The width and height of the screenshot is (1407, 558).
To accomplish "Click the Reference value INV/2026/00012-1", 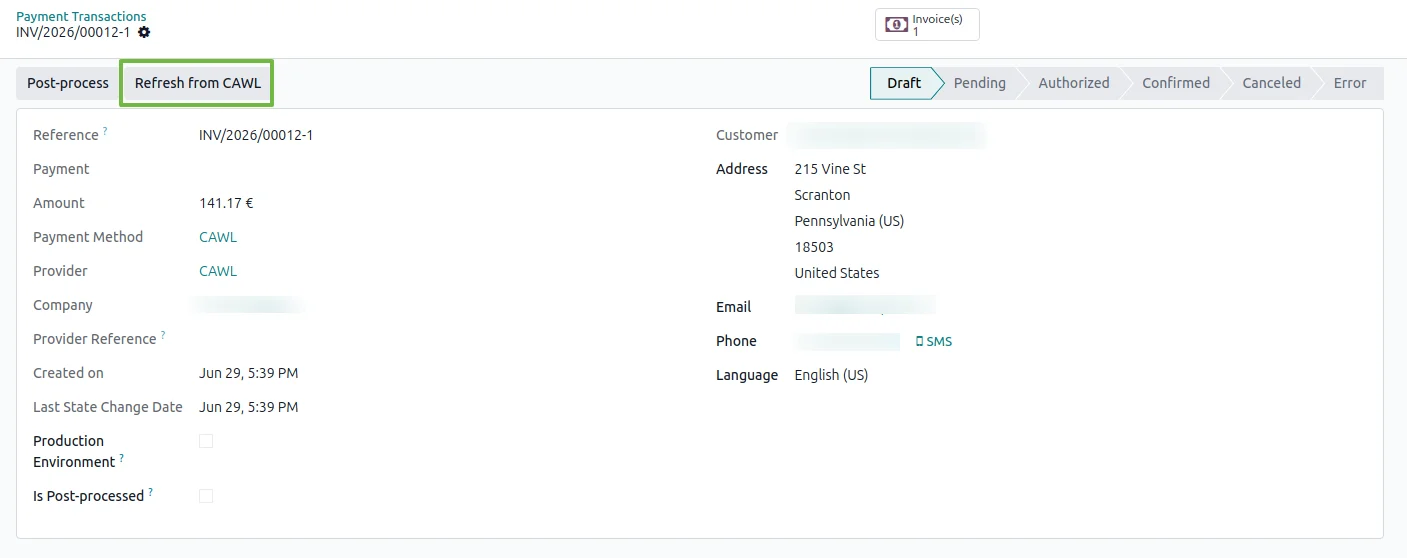I will [256, 135].
